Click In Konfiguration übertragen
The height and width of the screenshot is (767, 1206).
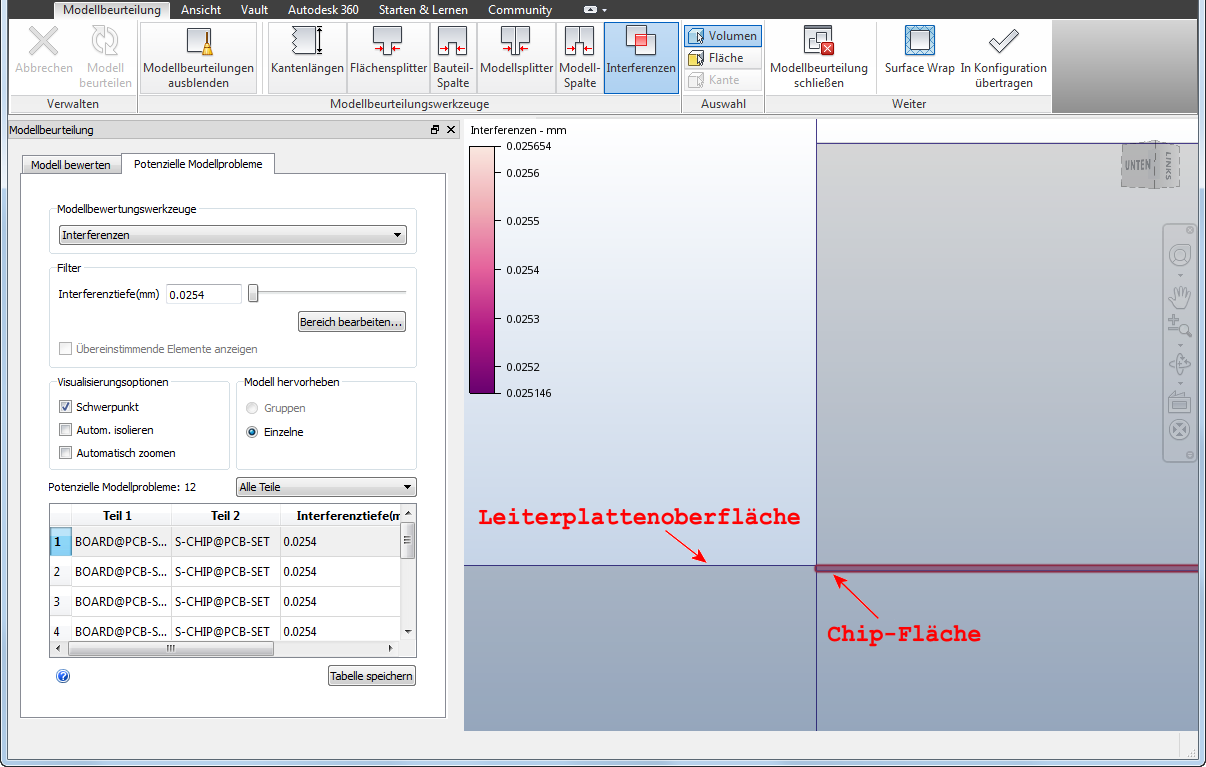pyautogui.click(x=1003, y=57)
